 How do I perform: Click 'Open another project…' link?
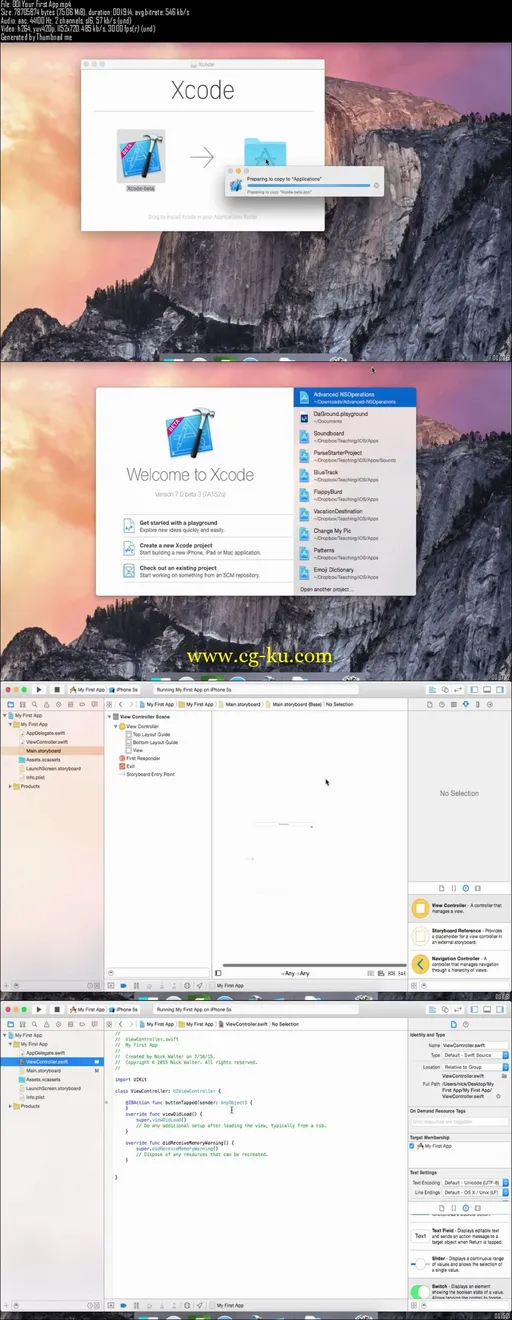pos(326,590)
